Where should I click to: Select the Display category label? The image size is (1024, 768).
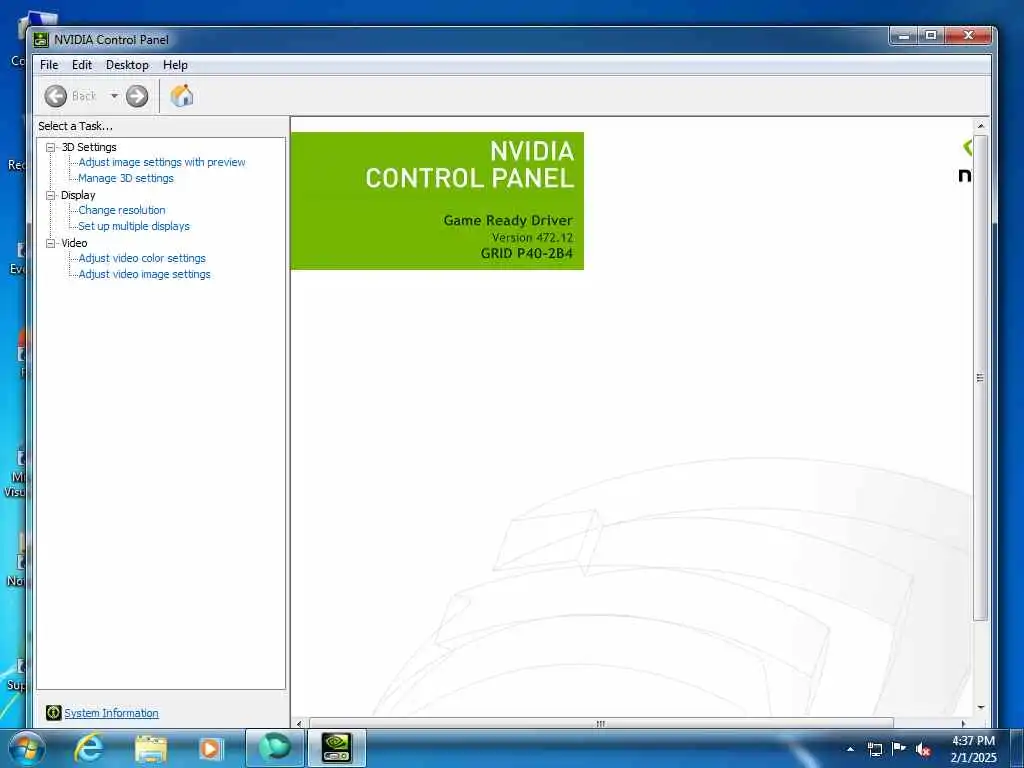[x=78, y=195]
